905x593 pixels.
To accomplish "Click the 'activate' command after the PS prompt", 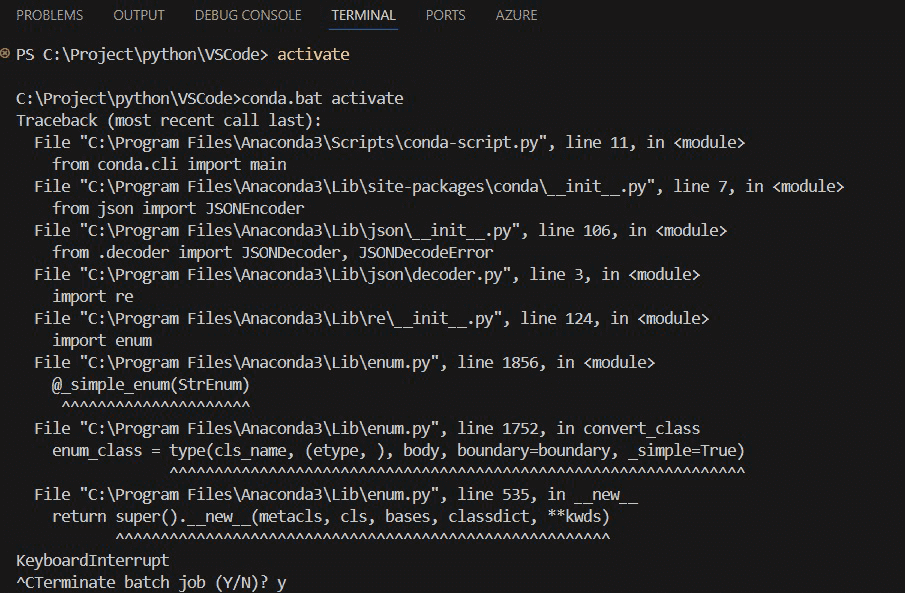I will coord(313,54).
